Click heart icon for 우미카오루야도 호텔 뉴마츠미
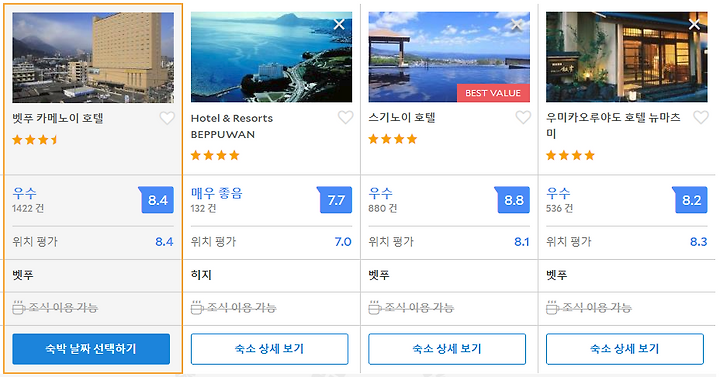 click(701, 118)
